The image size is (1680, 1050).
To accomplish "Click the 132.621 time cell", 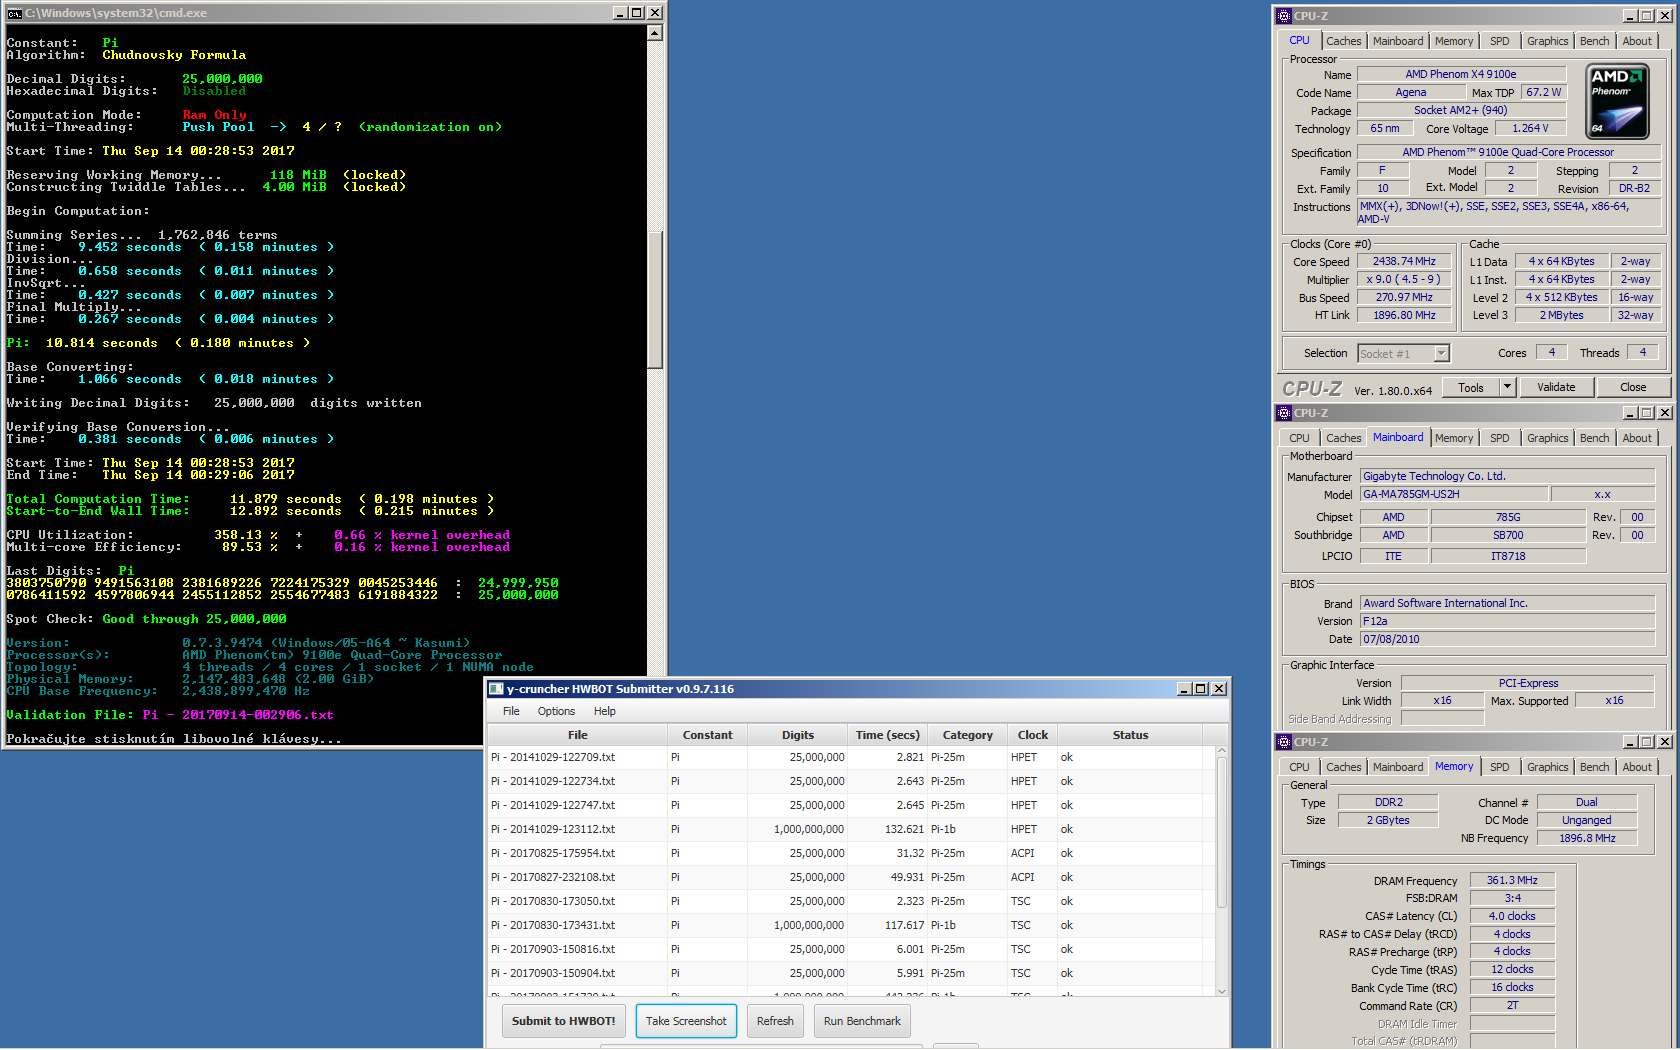I will pos(888,829).
